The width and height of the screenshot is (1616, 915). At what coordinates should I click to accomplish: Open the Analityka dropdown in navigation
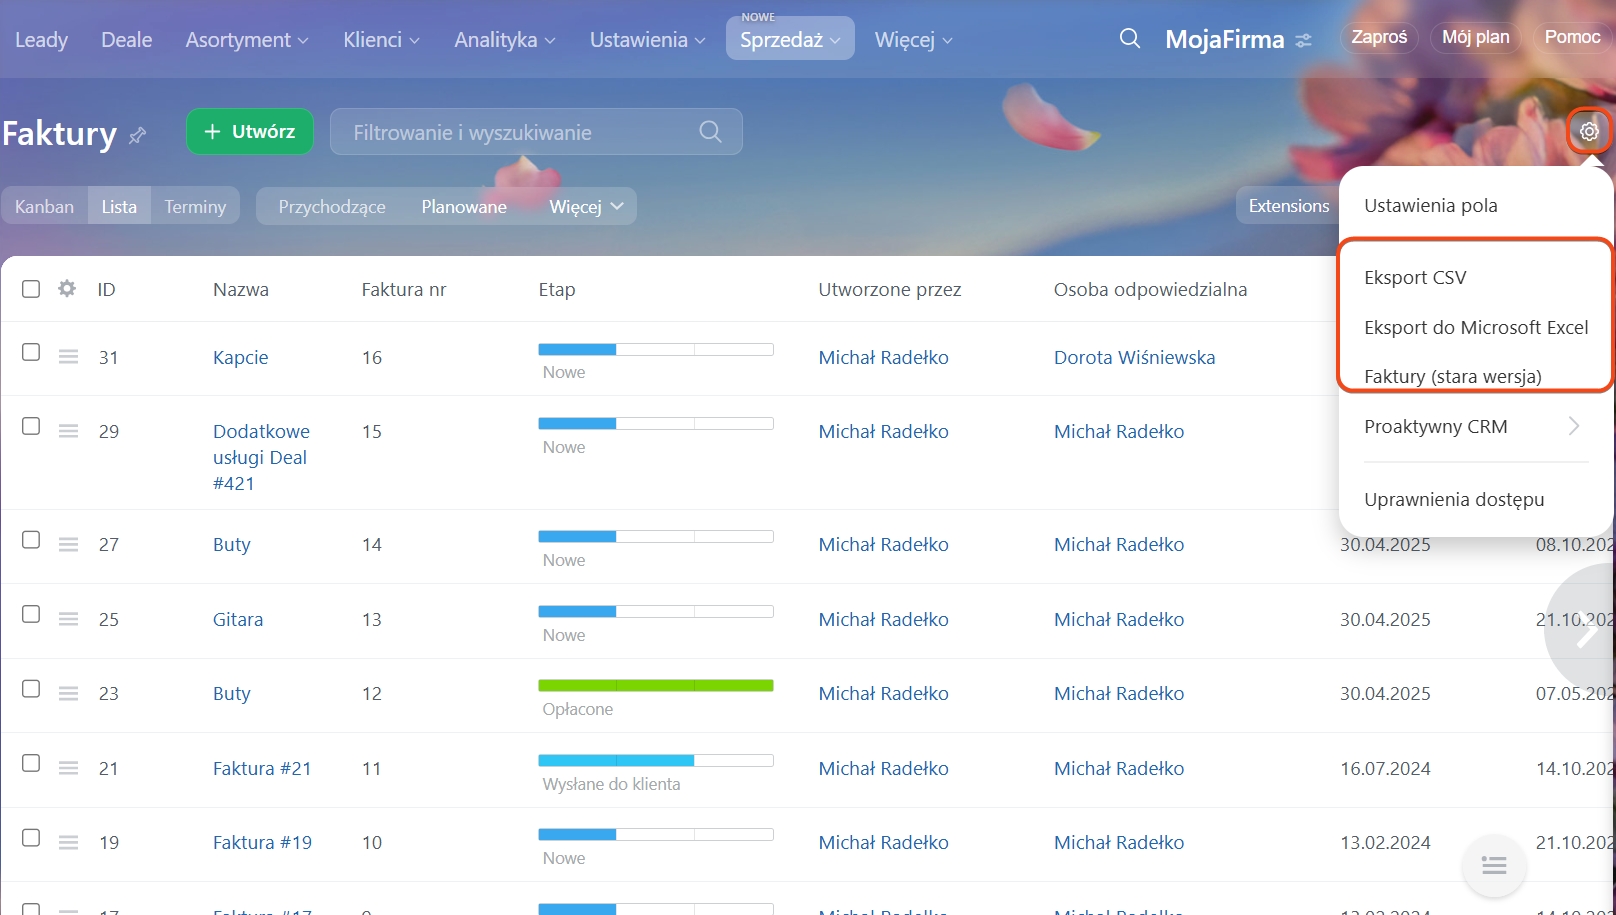[x=504, y=40]
